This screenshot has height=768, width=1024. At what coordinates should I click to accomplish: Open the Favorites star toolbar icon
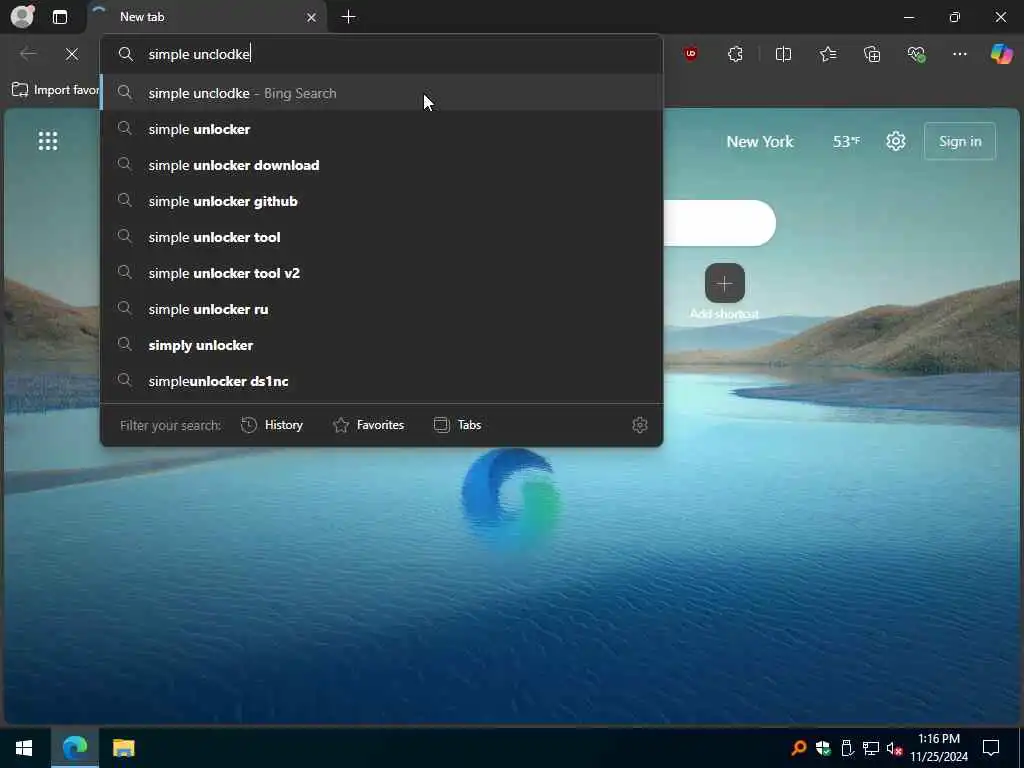pyautogui.click(x=827, y=54)
